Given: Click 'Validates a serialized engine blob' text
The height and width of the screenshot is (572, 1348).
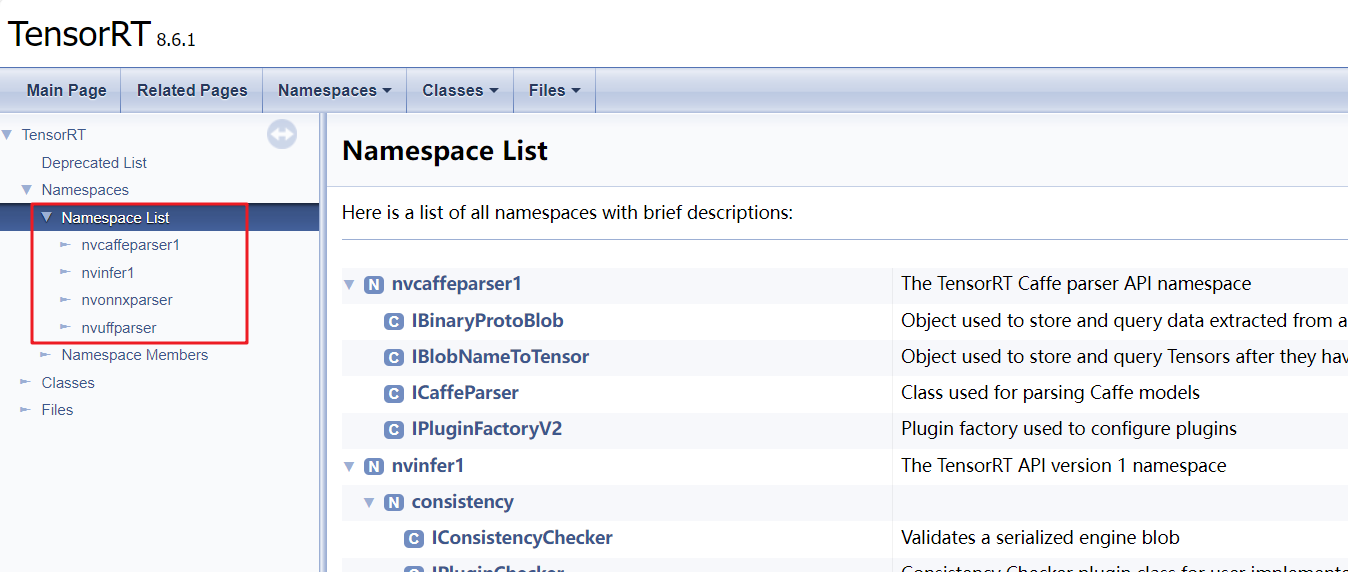Looking at the screenshot, I should pos(1040,538).
